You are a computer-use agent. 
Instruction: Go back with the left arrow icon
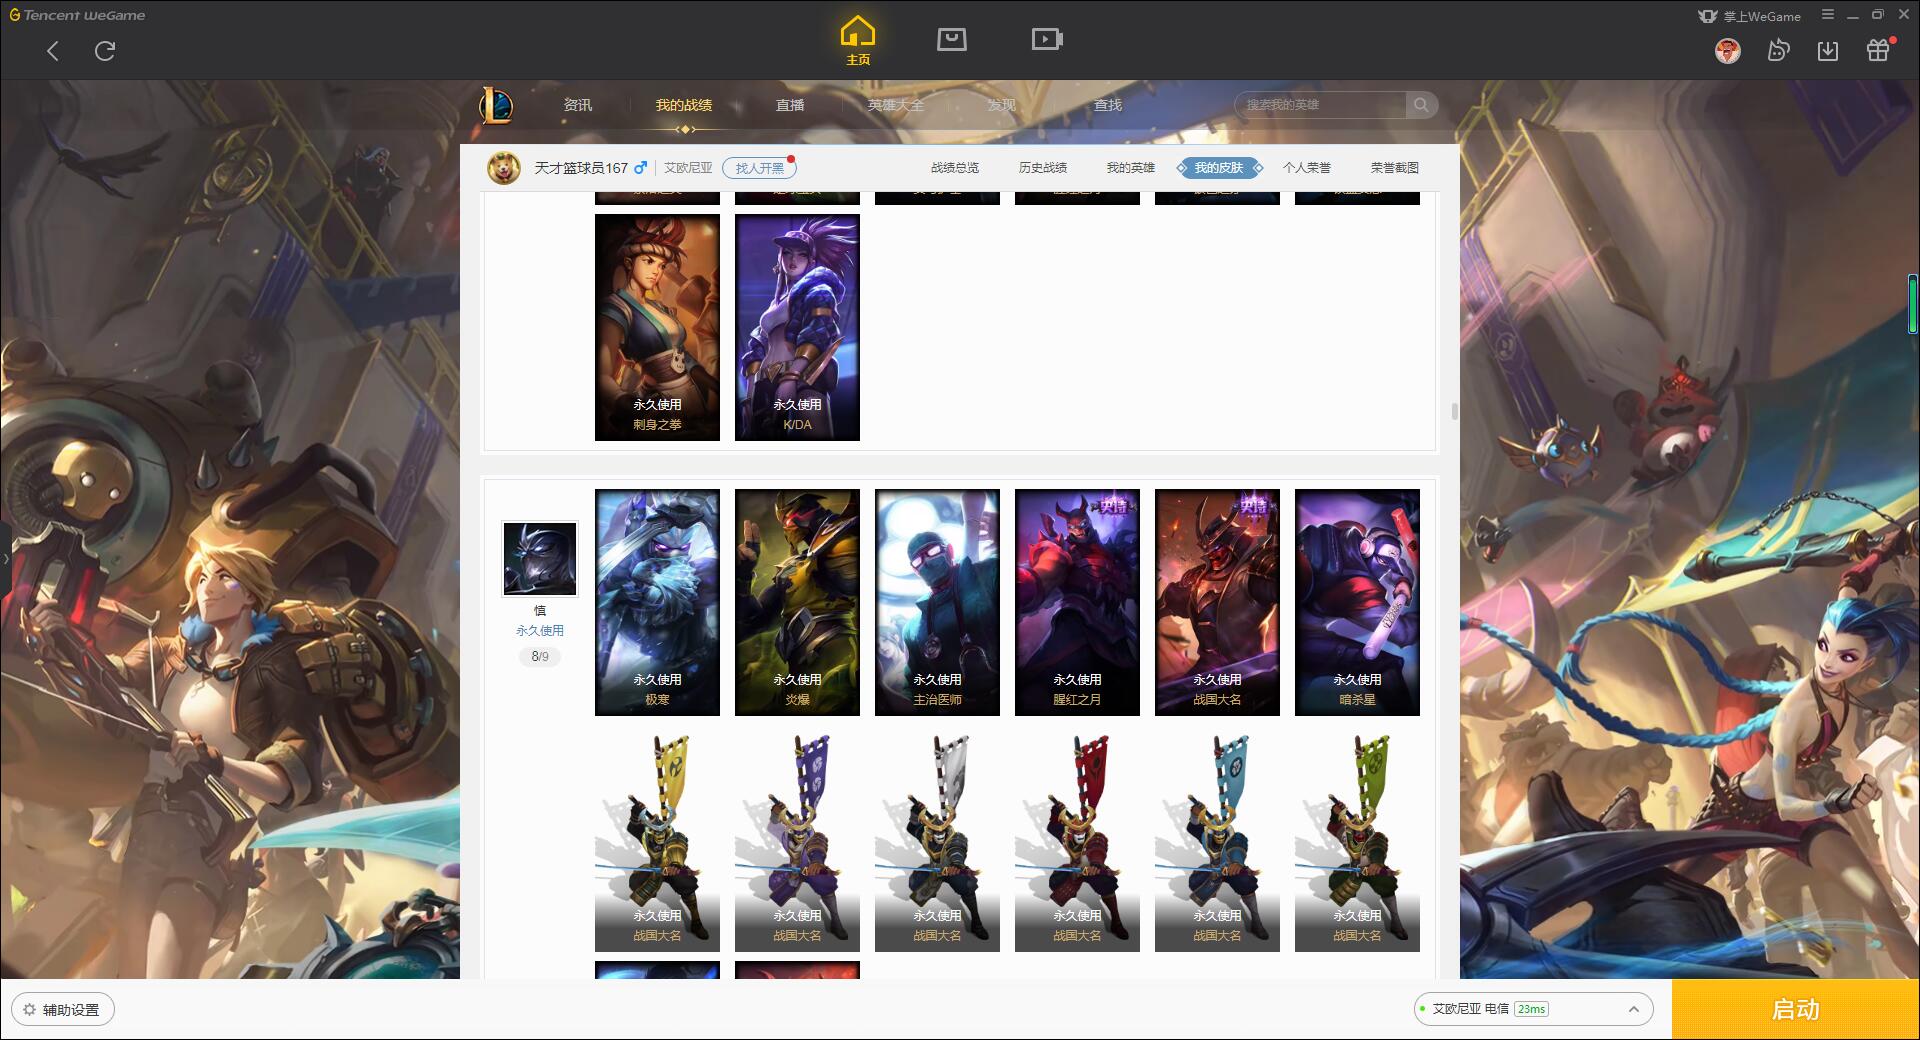[53, 51]
